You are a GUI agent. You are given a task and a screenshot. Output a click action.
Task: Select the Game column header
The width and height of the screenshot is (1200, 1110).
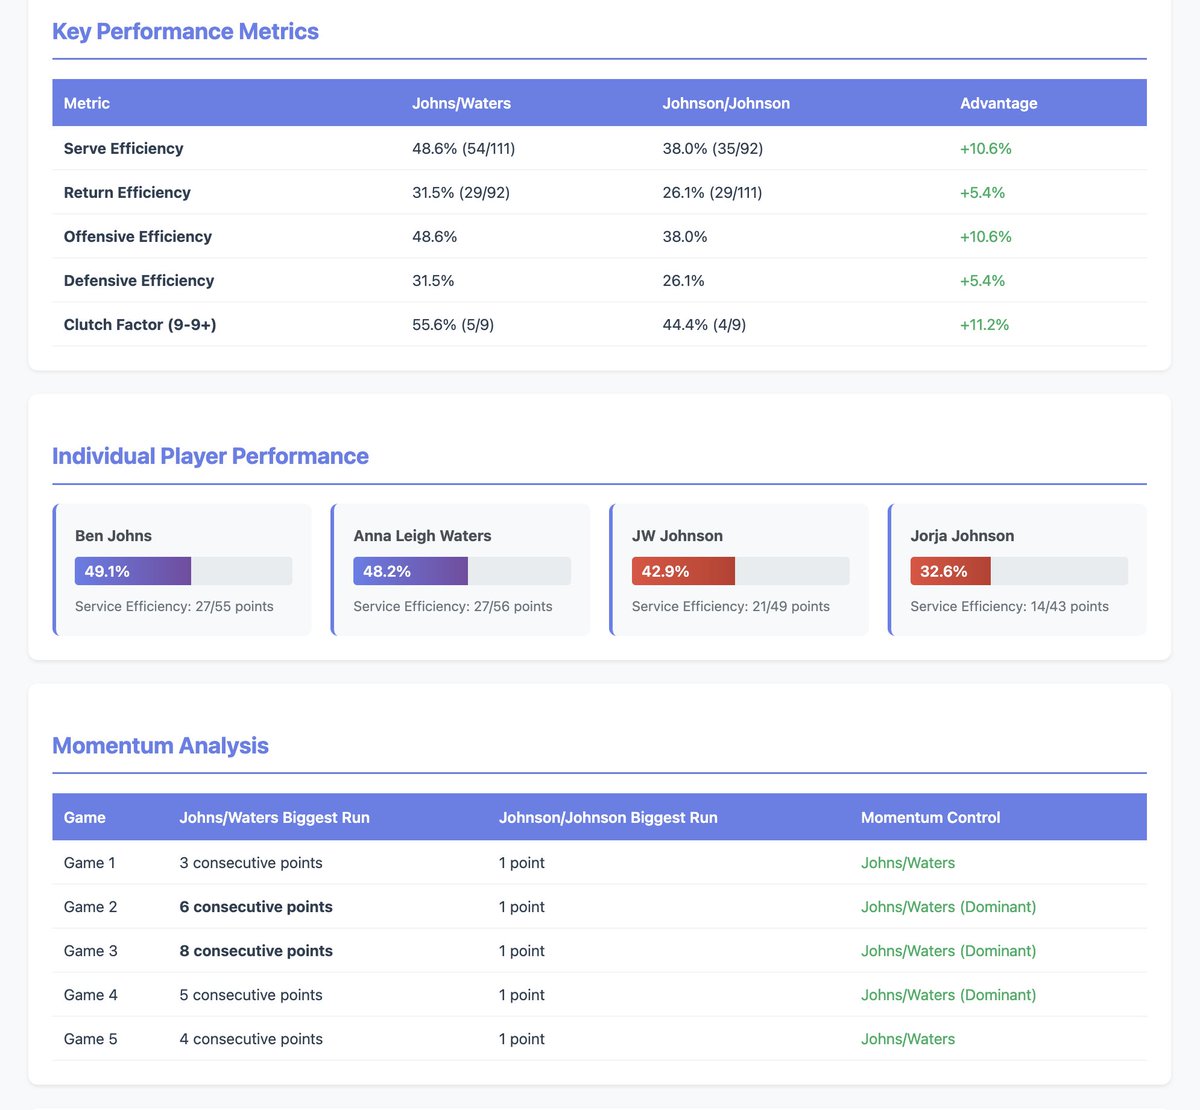point(85,817)
